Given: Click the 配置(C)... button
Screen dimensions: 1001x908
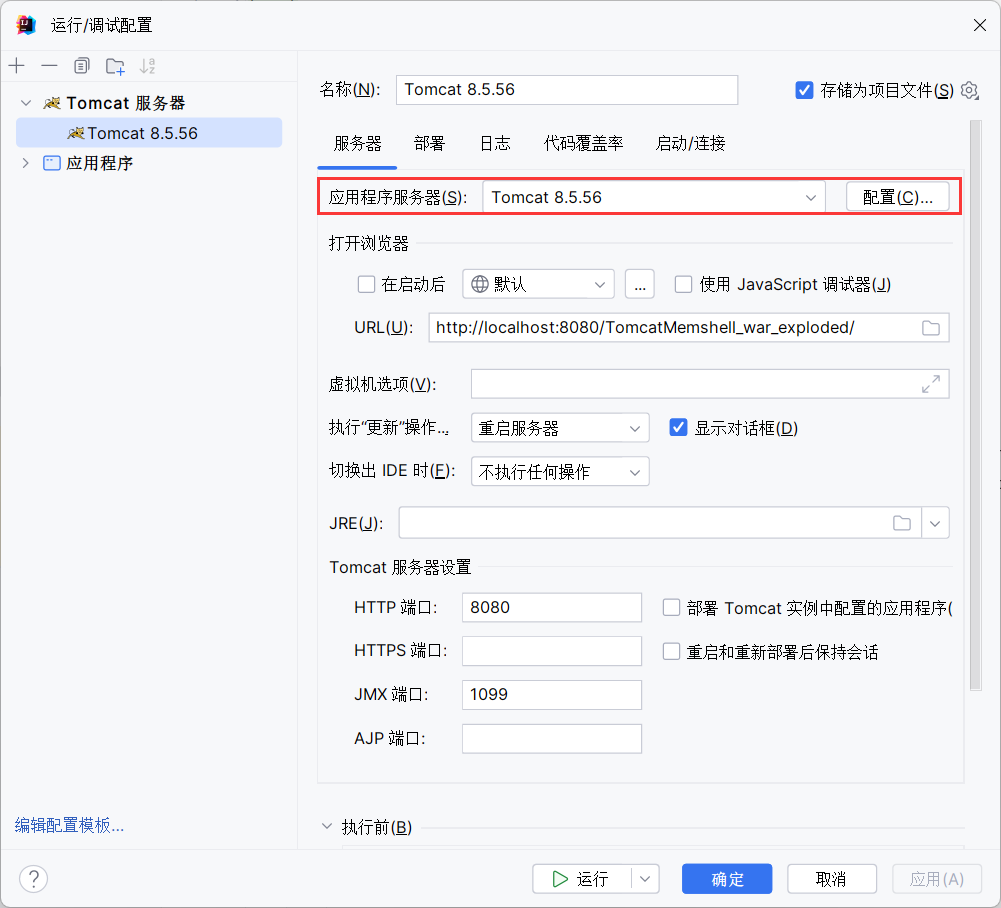Looking at the screenshot, I should pyautogui.click(x=898, y=197).
